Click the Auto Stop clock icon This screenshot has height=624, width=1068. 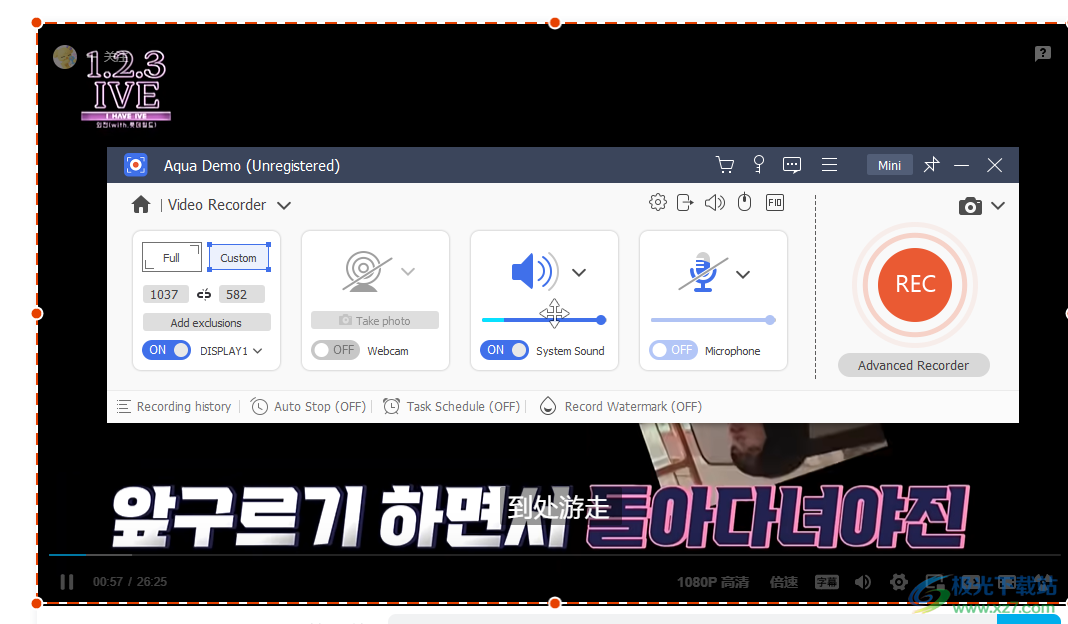(x=259, y=407)
